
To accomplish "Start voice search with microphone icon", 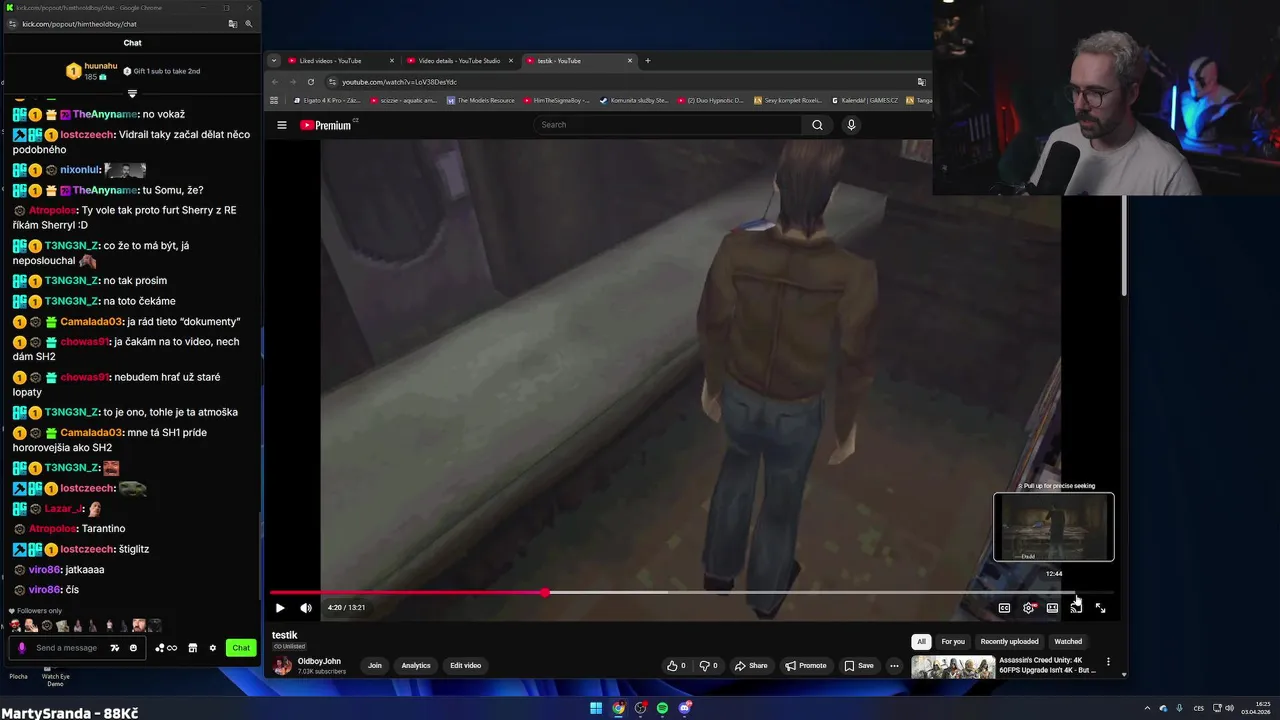I will [851, 125].
